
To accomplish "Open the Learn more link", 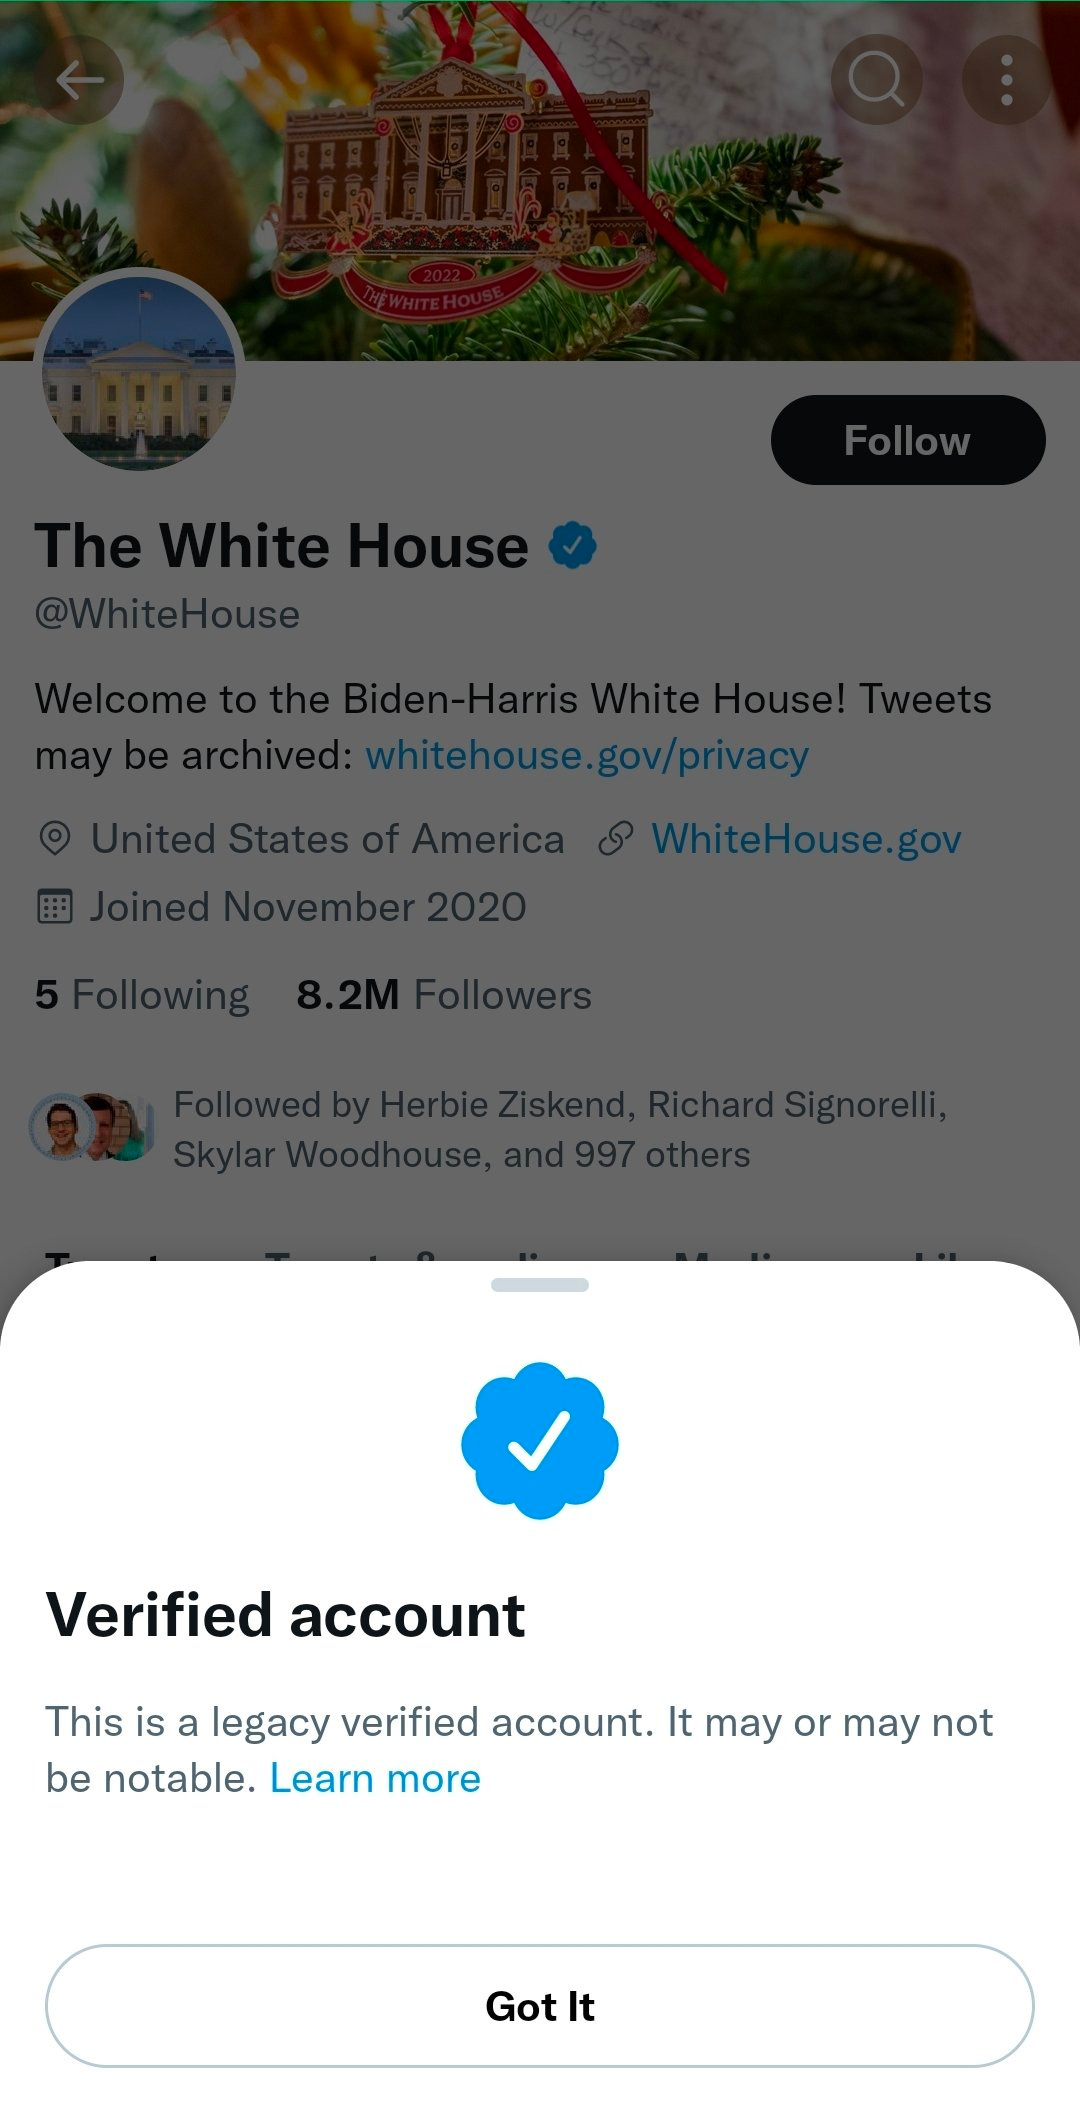I will click(x=375, y=1778).
